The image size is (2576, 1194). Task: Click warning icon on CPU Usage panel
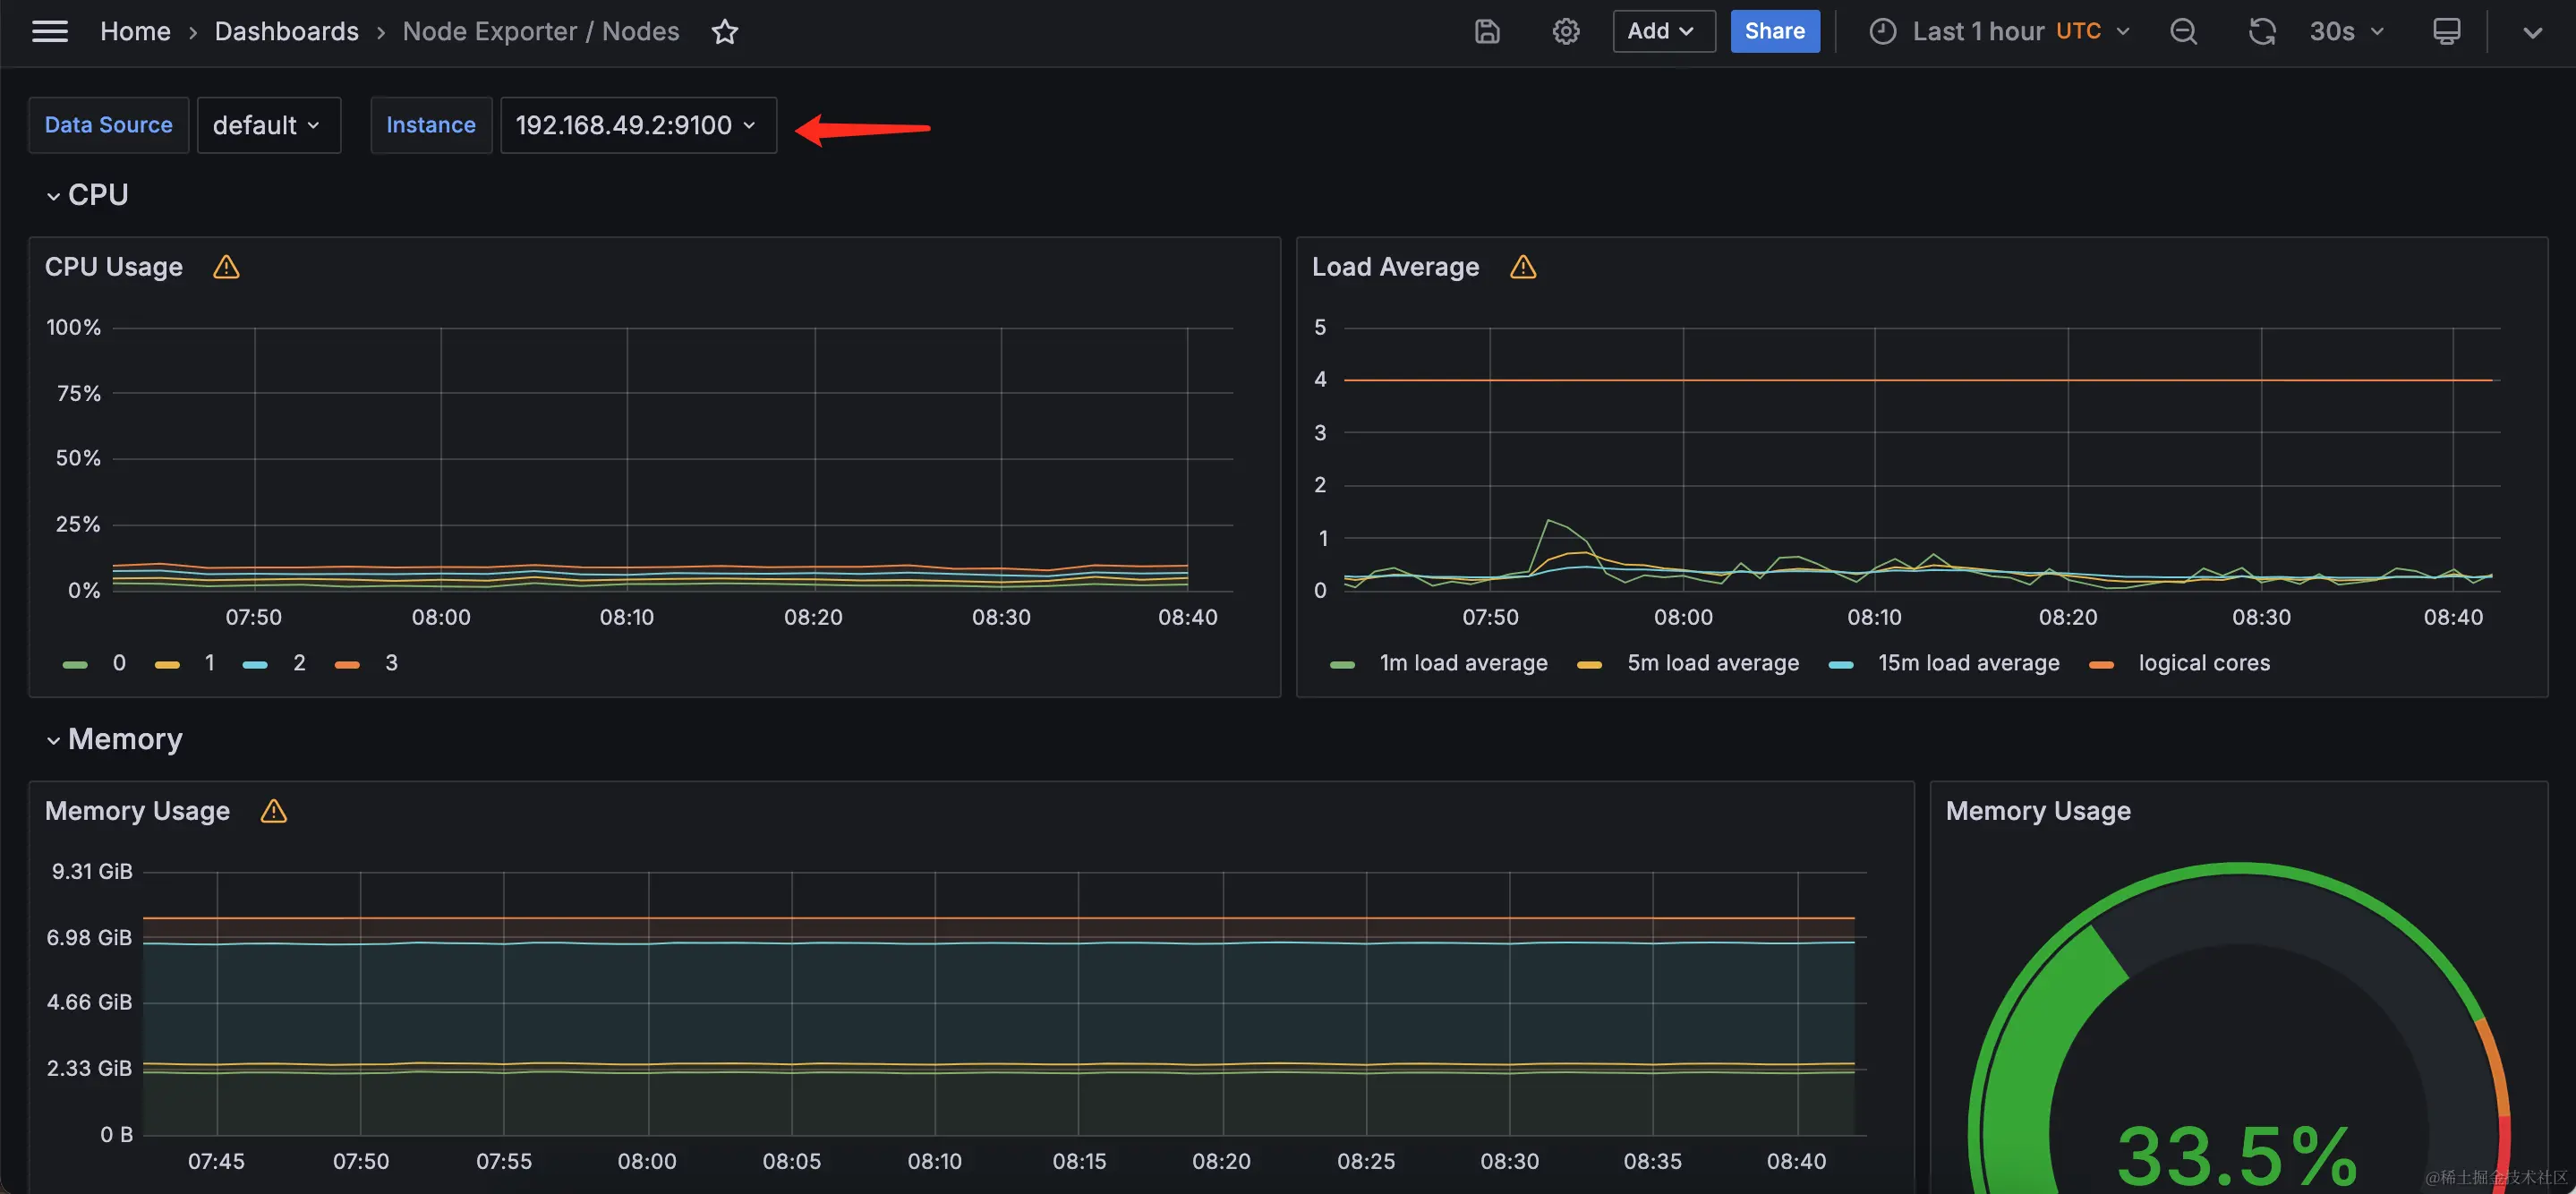coord(226,267)
